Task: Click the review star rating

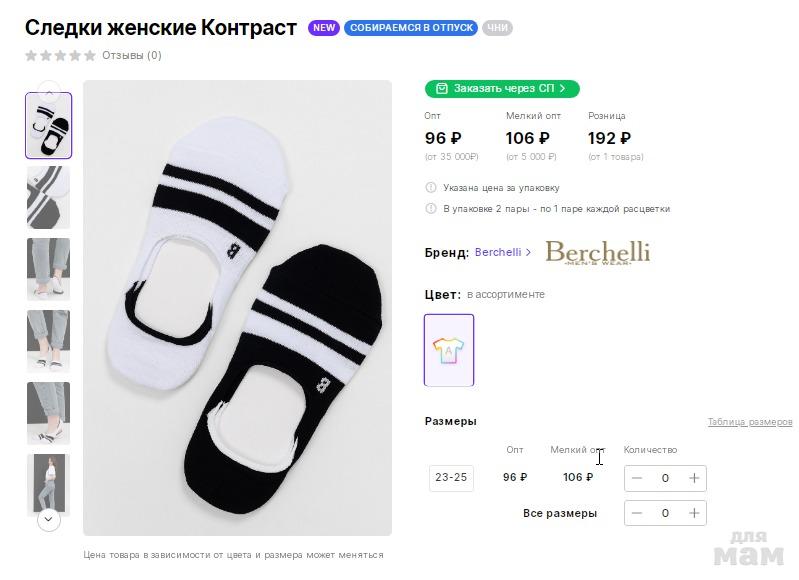Action: point(61,56)
